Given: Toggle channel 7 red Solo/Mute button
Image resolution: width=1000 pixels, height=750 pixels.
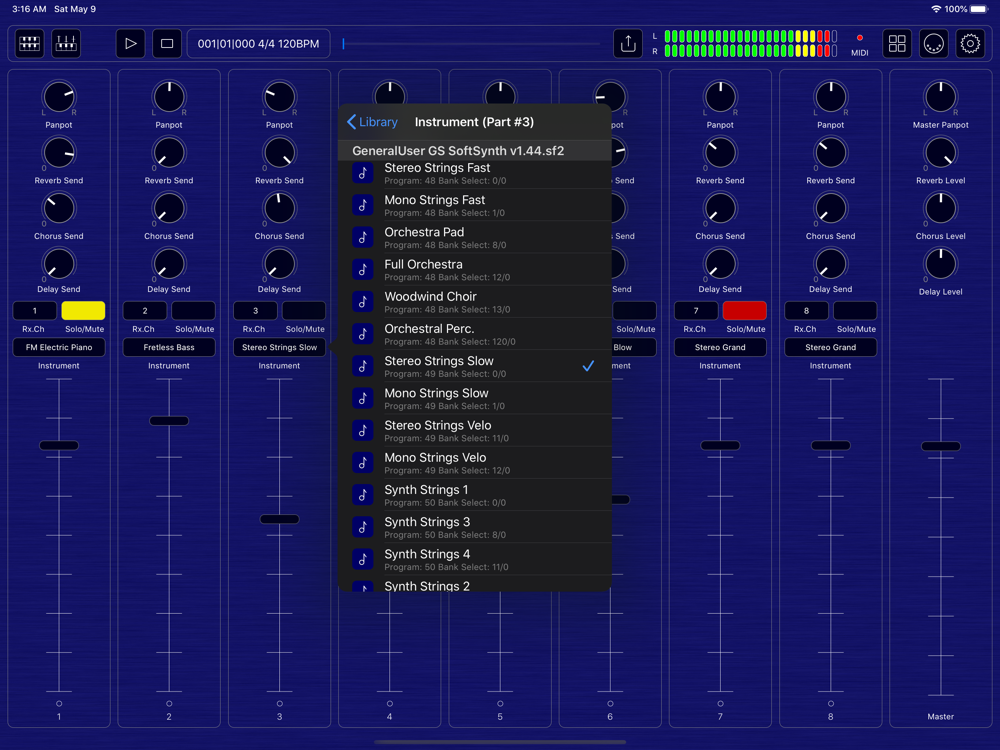Looking at the screenshot, I should pos(745,311).
